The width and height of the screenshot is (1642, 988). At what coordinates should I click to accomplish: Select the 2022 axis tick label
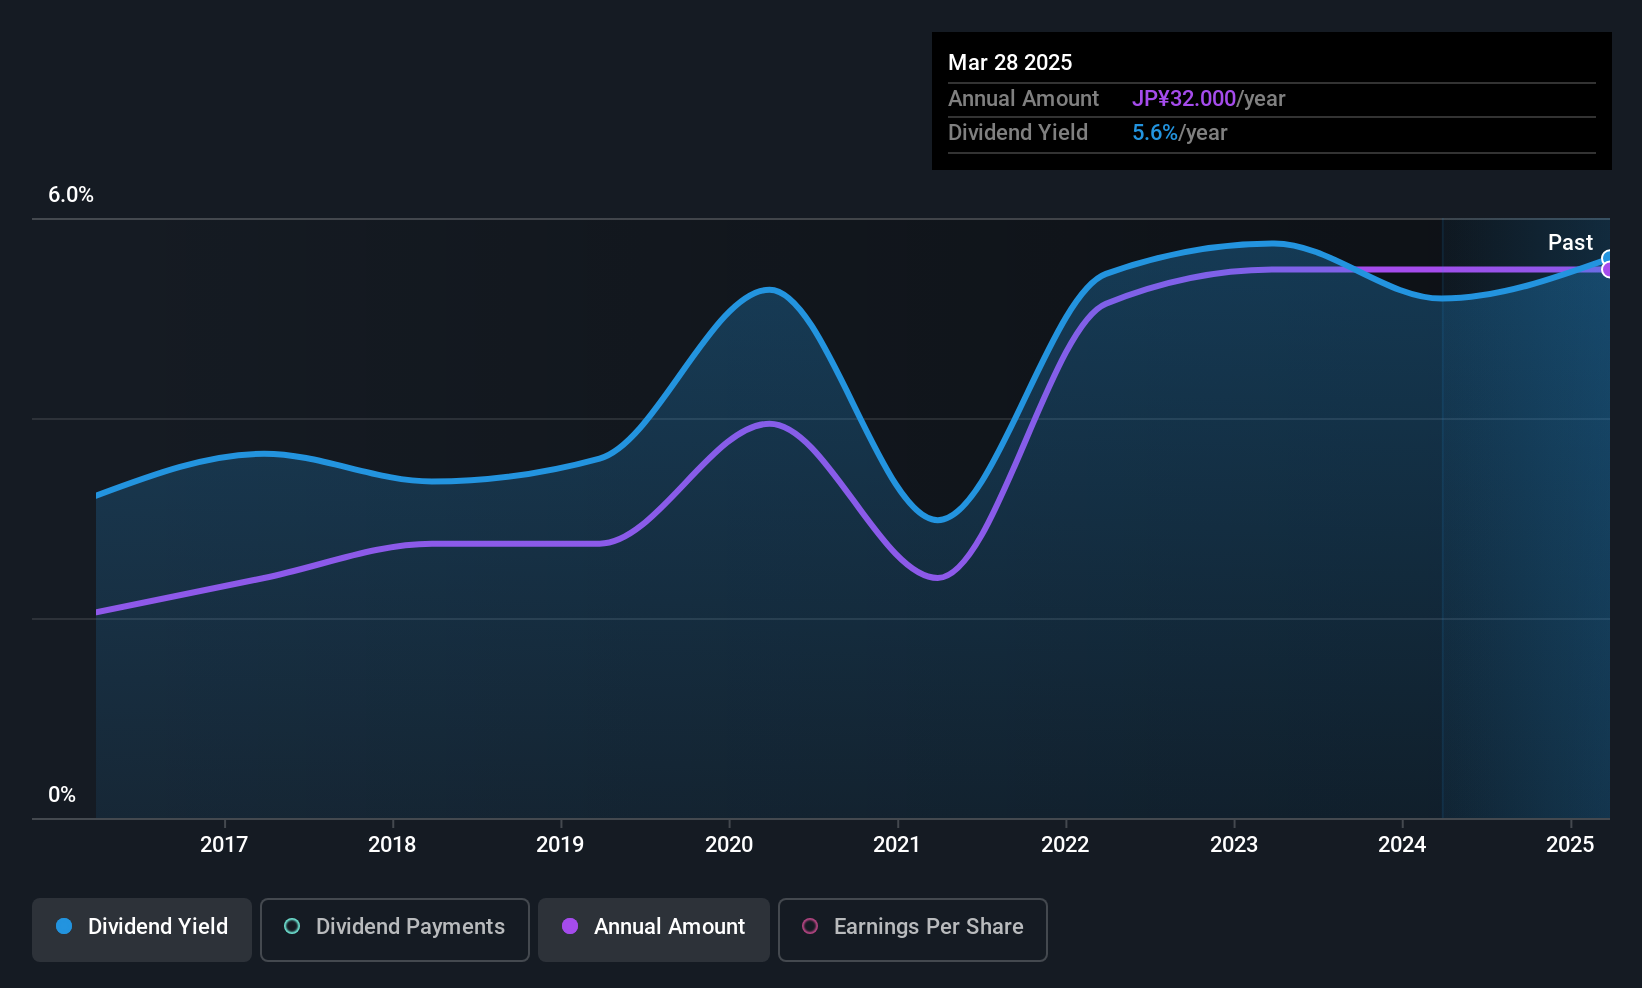(1065, 845)
